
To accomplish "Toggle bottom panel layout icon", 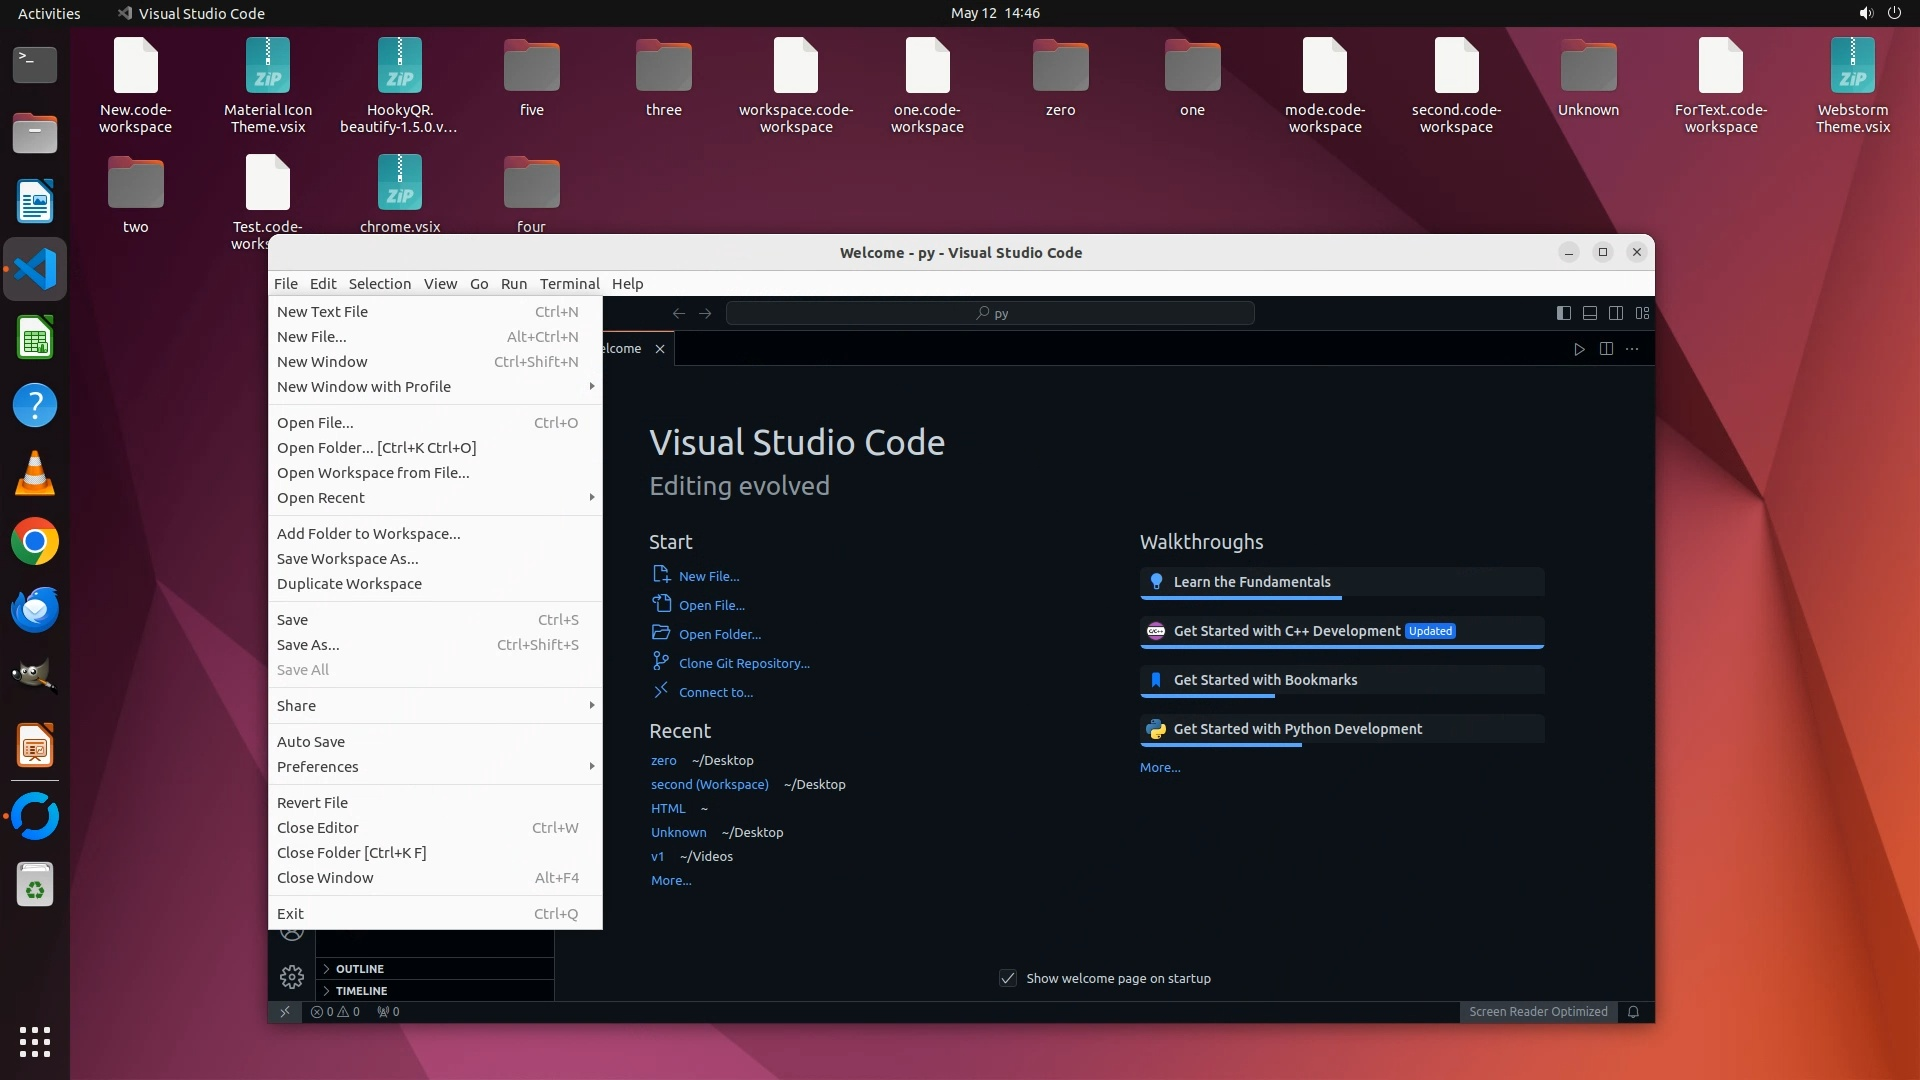I will [x=1590, y=313].
